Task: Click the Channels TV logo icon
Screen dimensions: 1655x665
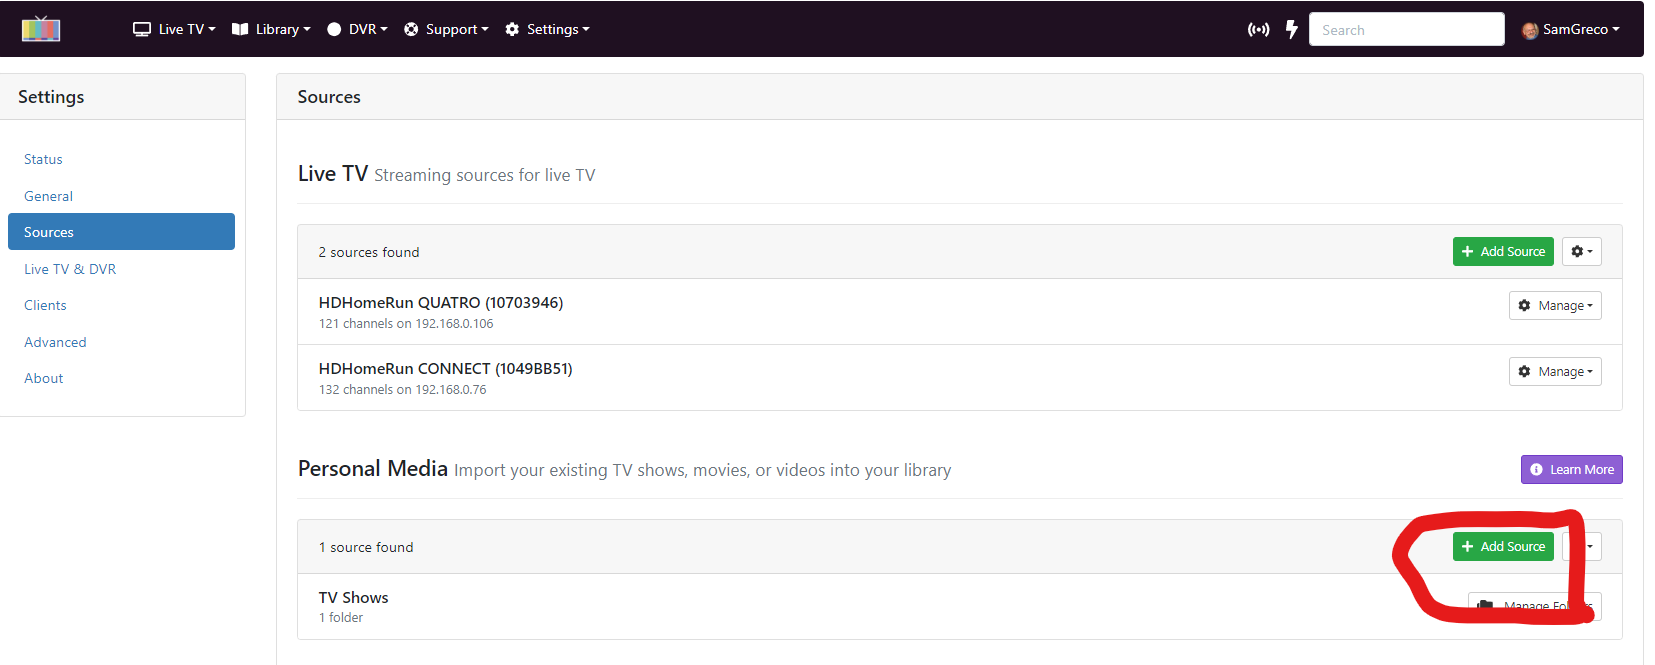Action: (41, 29)
